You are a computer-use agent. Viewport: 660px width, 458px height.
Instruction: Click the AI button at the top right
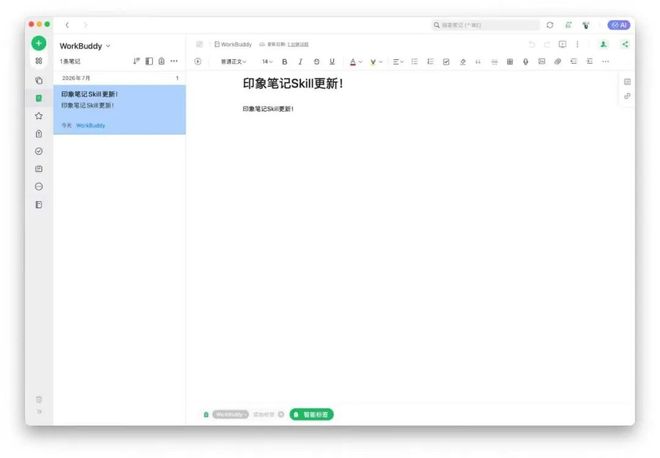click(619, 25)
